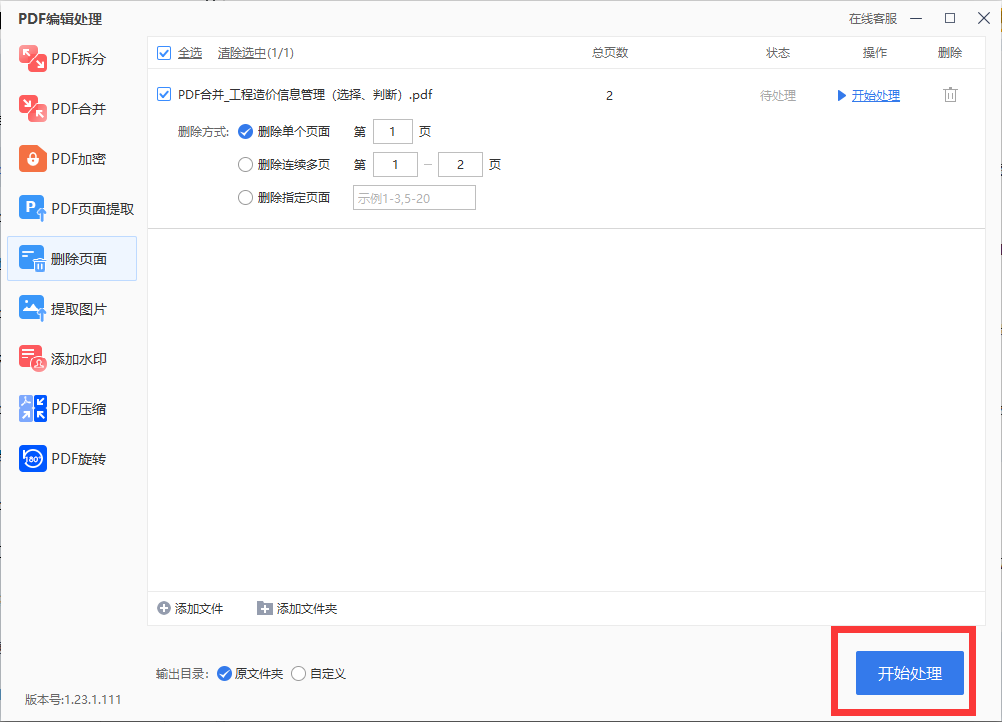The height and width of the screenshot is (722, 1002).
Task: Click the file name PDF合并_工程造价信息管理 text
Action: pos(305,95)
